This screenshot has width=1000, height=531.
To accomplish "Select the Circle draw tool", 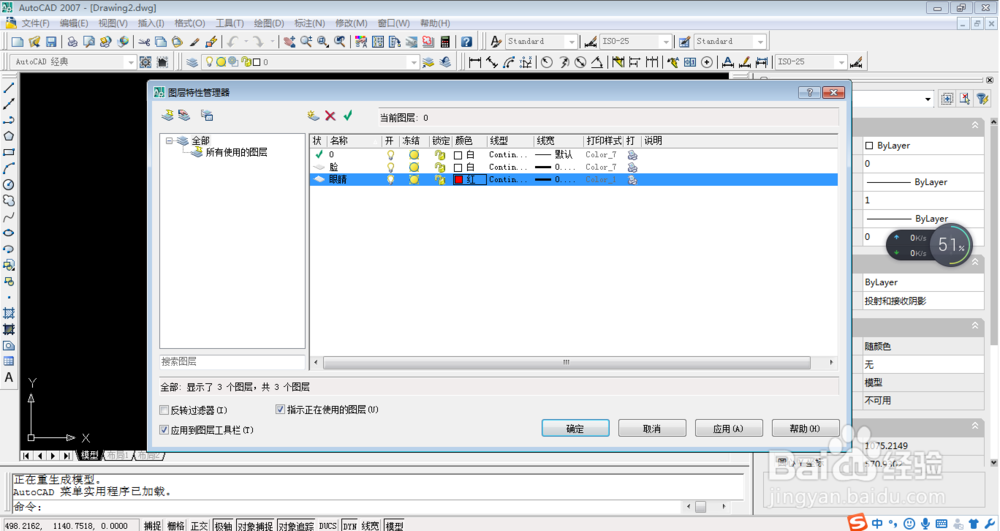I will (9, 184).
